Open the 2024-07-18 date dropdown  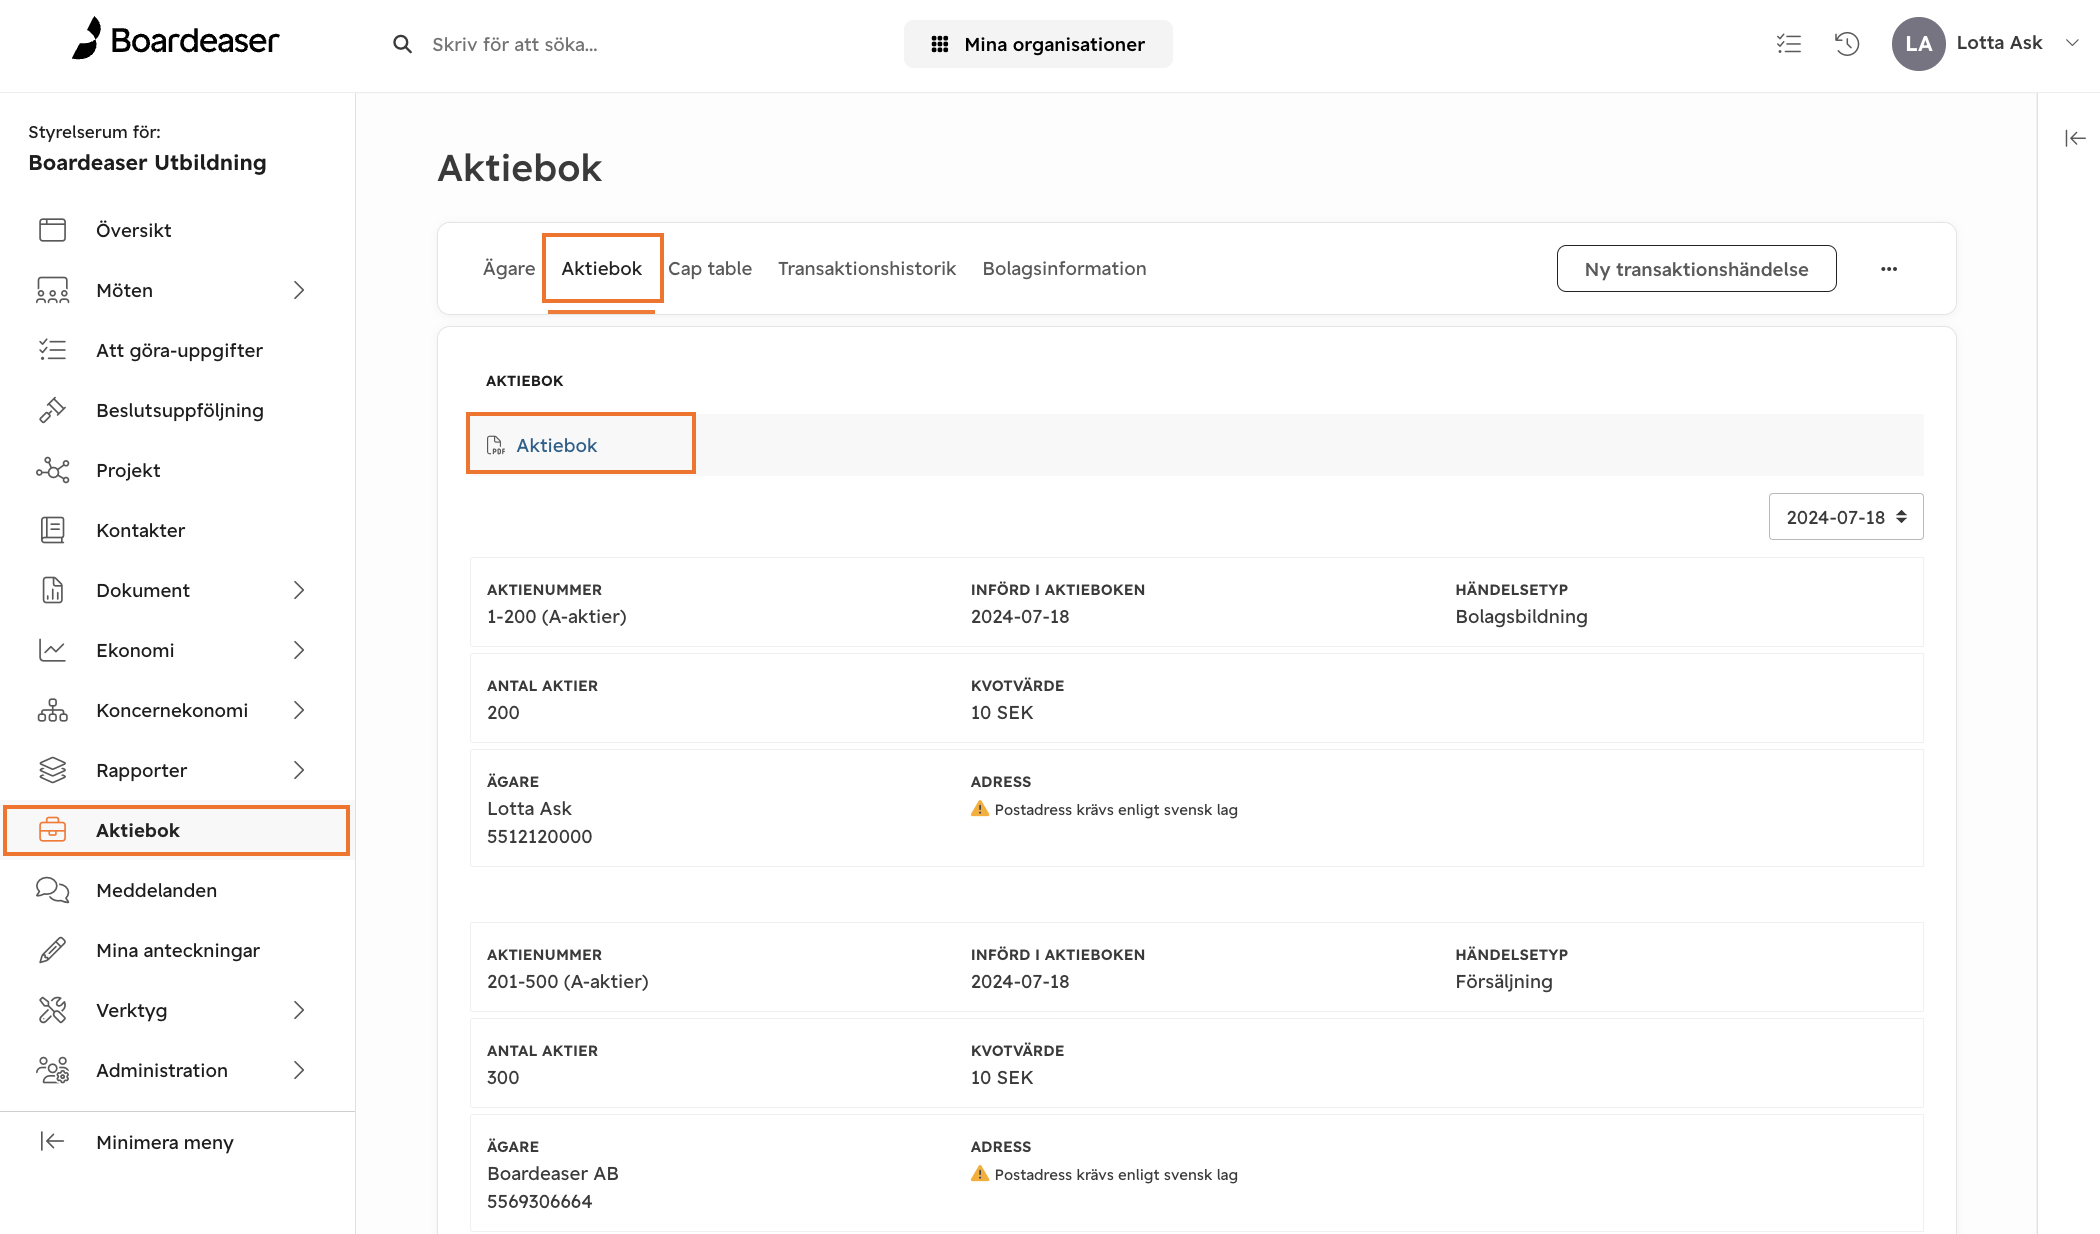1845,517
